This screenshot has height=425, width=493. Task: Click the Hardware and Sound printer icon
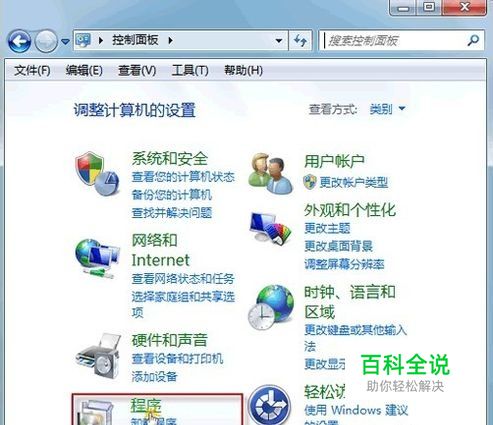pos(98,355)
